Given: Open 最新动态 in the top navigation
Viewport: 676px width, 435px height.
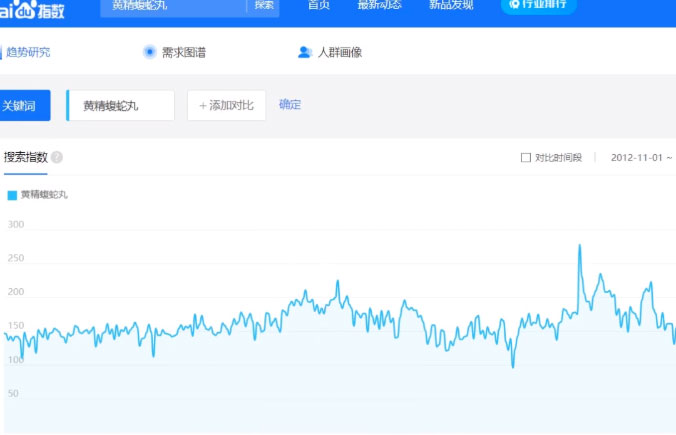Looking at the screenshot, I should point(379,5).
